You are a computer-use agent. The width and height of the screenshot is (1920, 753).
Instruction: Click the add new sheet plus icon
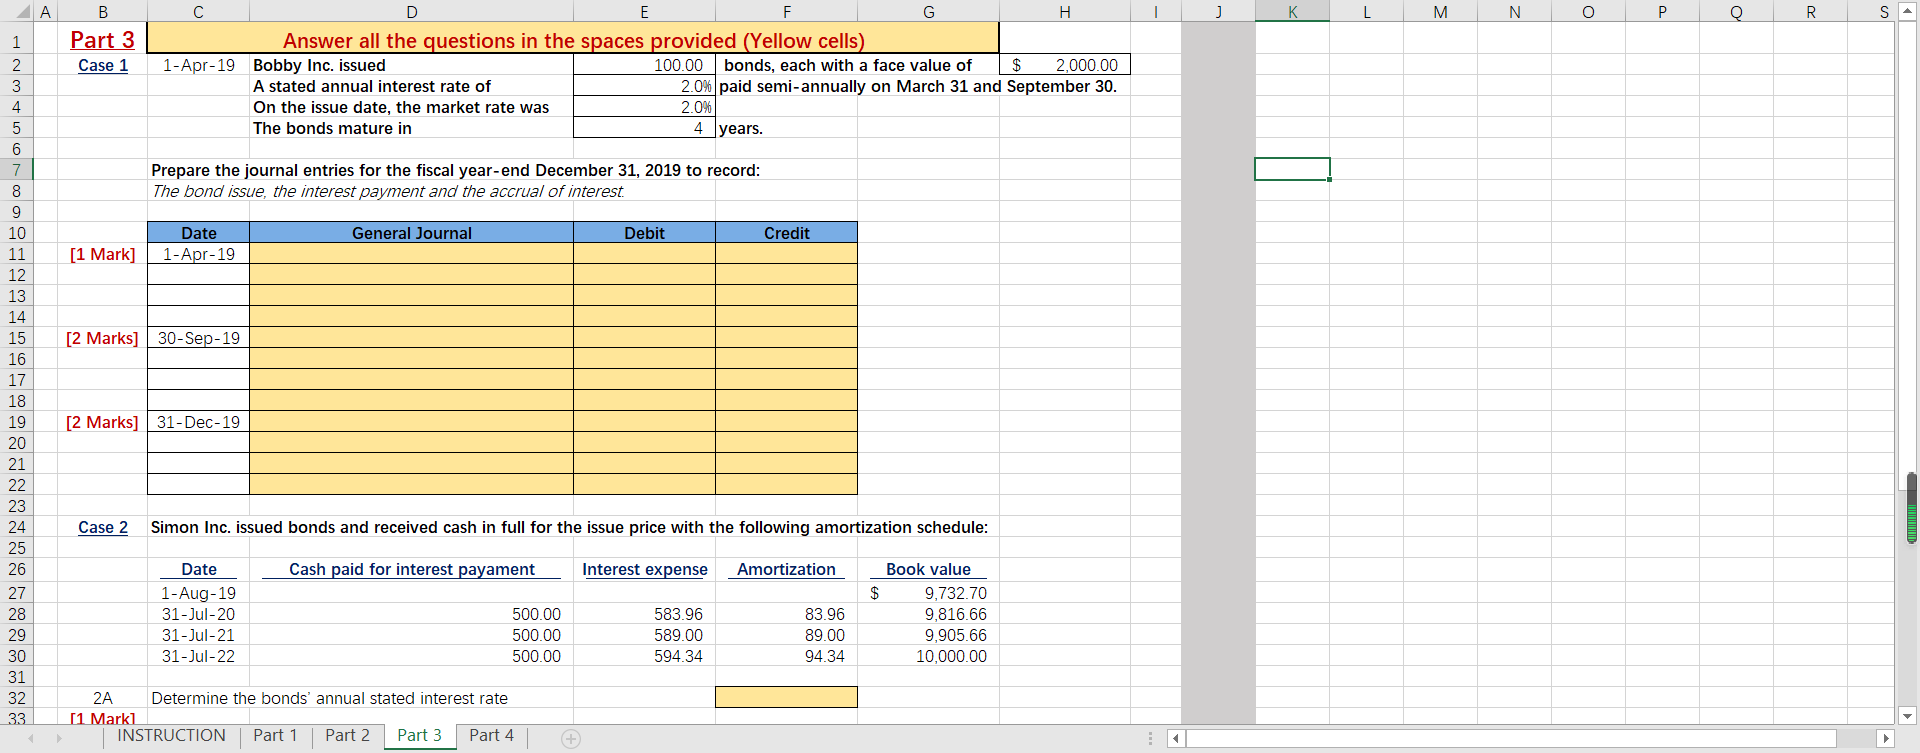click(571, 739)
